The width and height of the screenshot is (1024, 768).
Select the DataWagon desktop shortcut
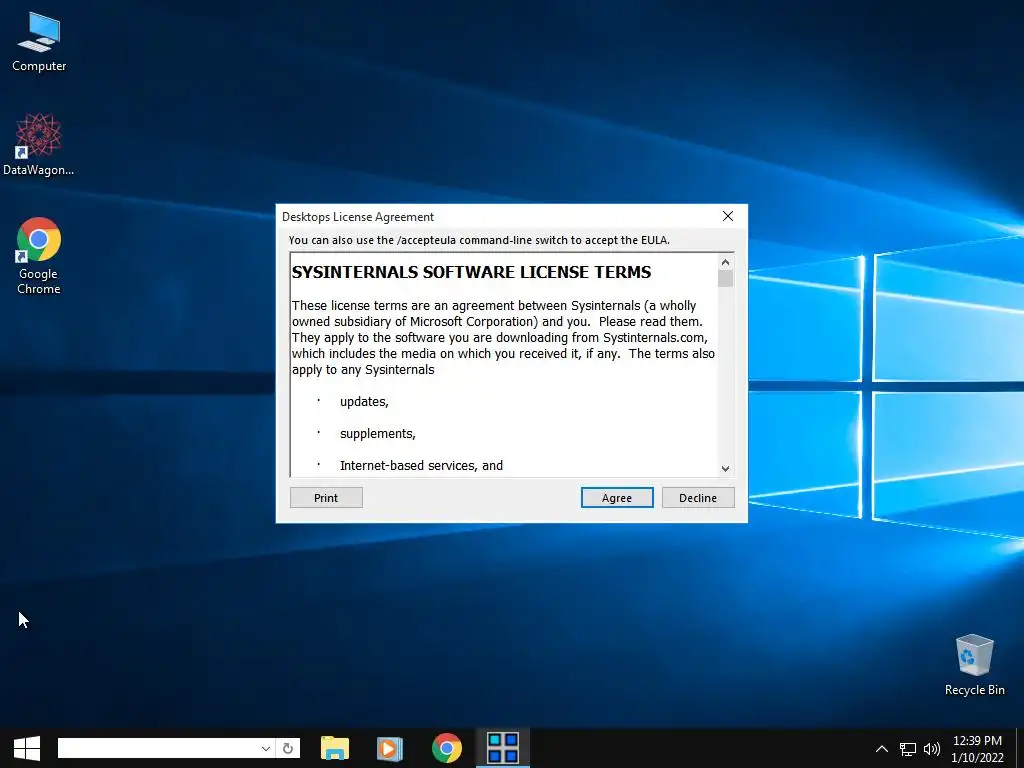(x=39, y=145)
